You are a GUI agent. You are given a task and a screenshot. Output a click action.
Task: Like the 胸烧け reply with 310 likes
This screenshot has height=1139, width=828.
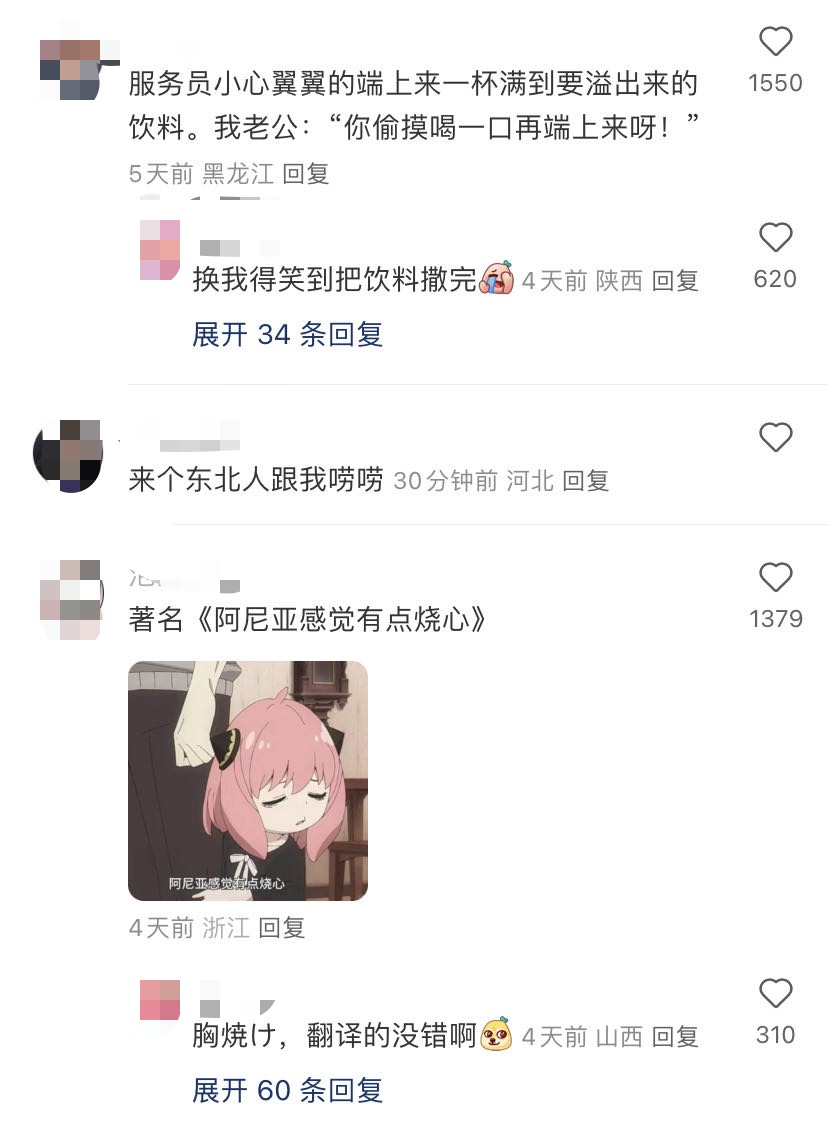coord(775,993)
